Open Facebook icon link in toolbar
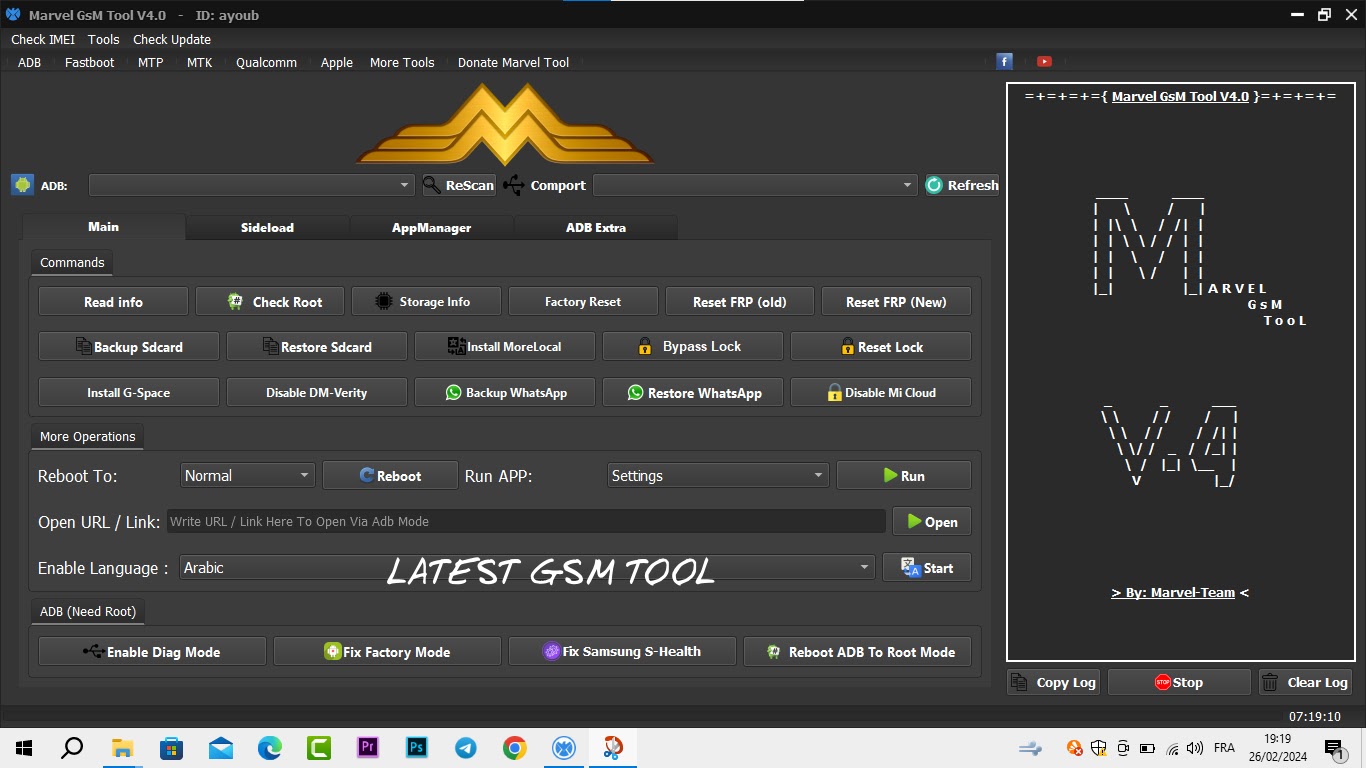The height and width of the screenshot is (768, 1366). pos(1005,62)
